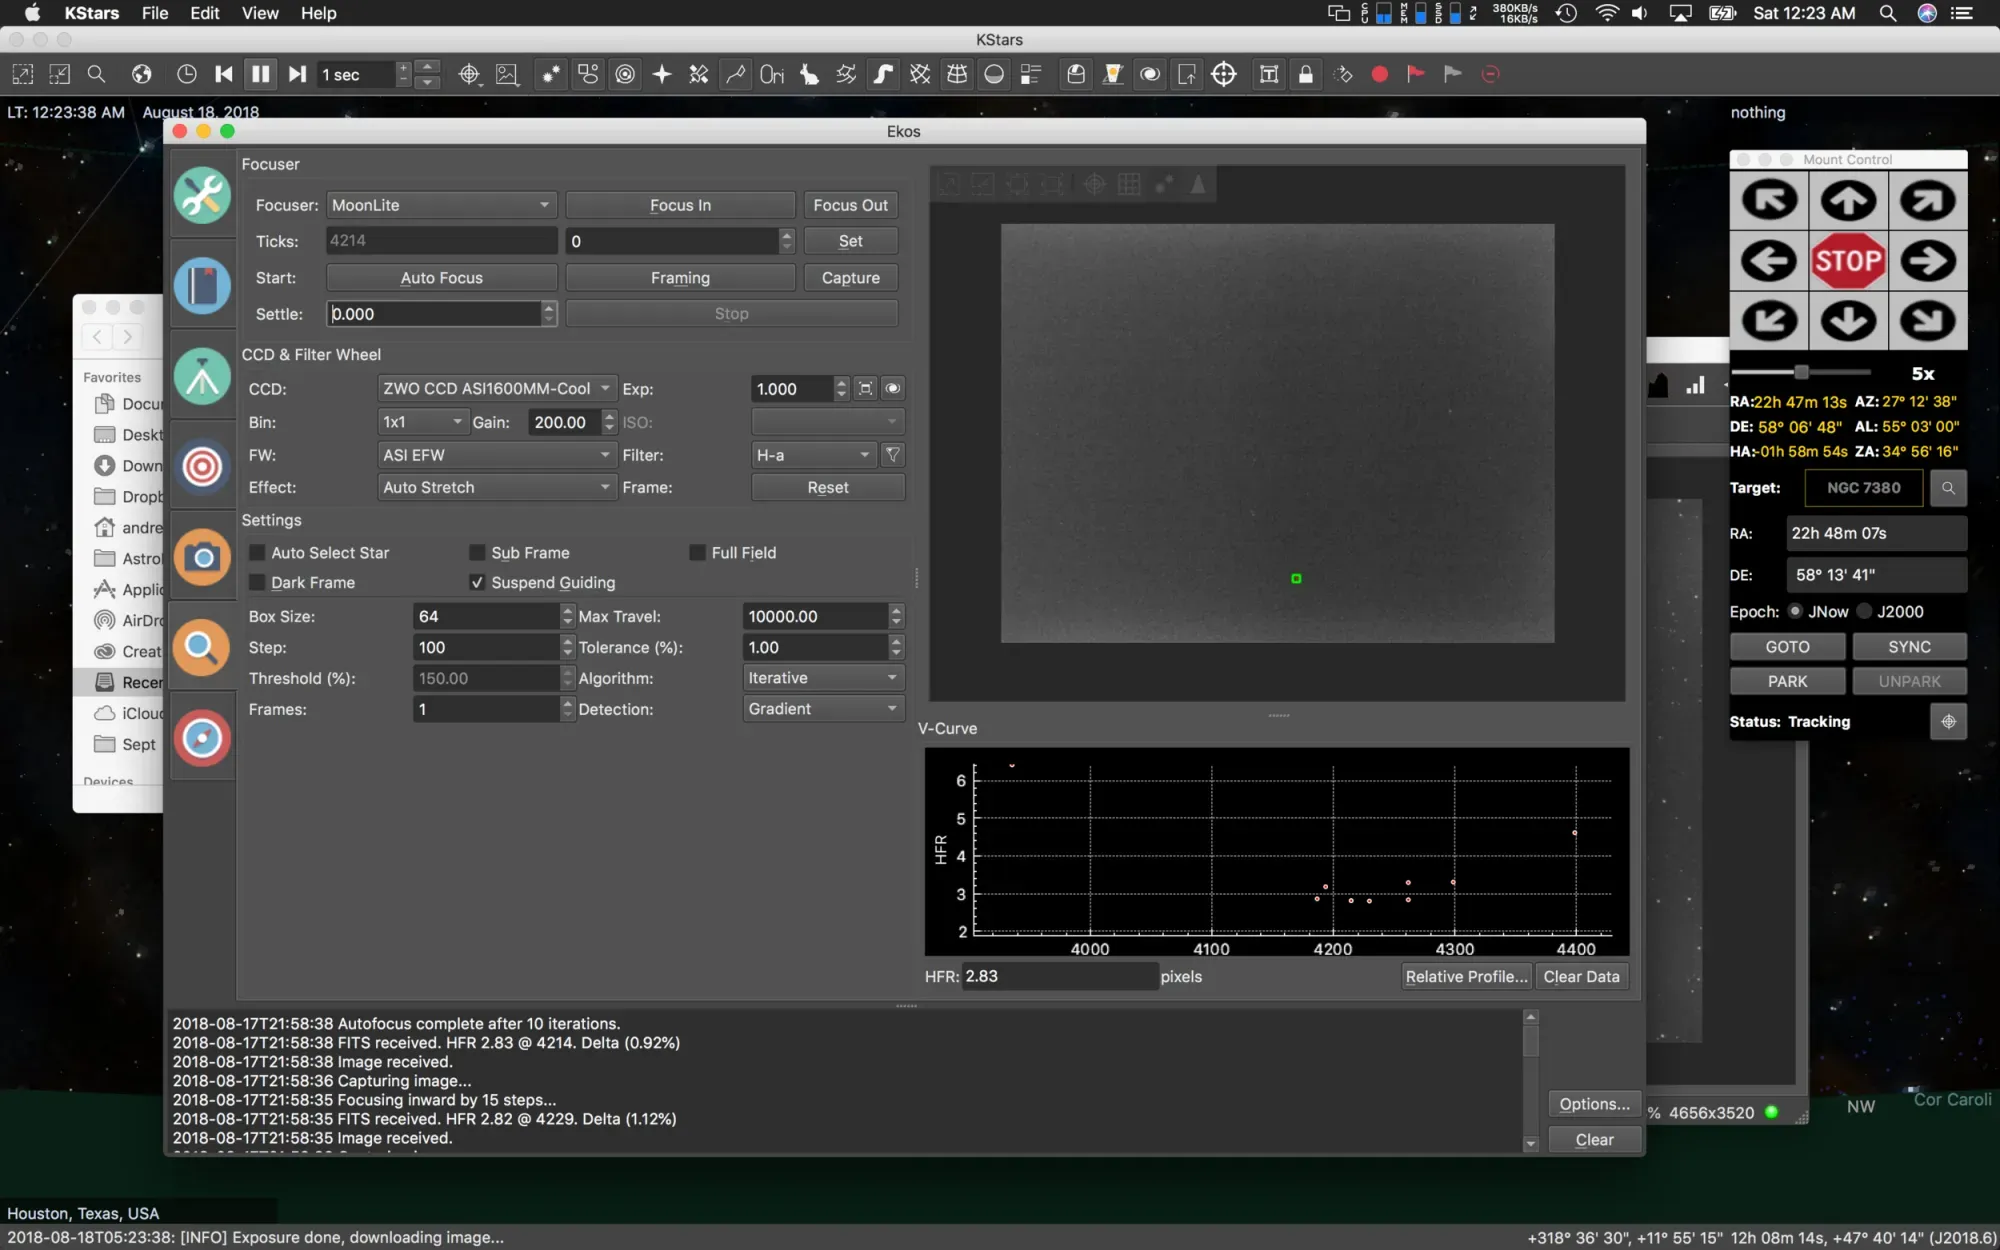This screenshot has width=2000, height=1250.
Task: Open the View menu
Action: point(259,13)
